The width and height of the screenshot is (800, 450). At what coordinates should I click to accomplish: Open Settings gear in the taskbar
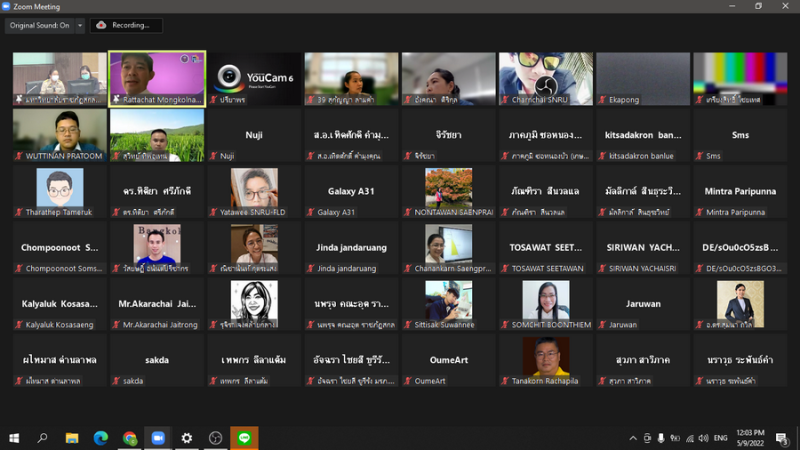(x=187, y=438)
